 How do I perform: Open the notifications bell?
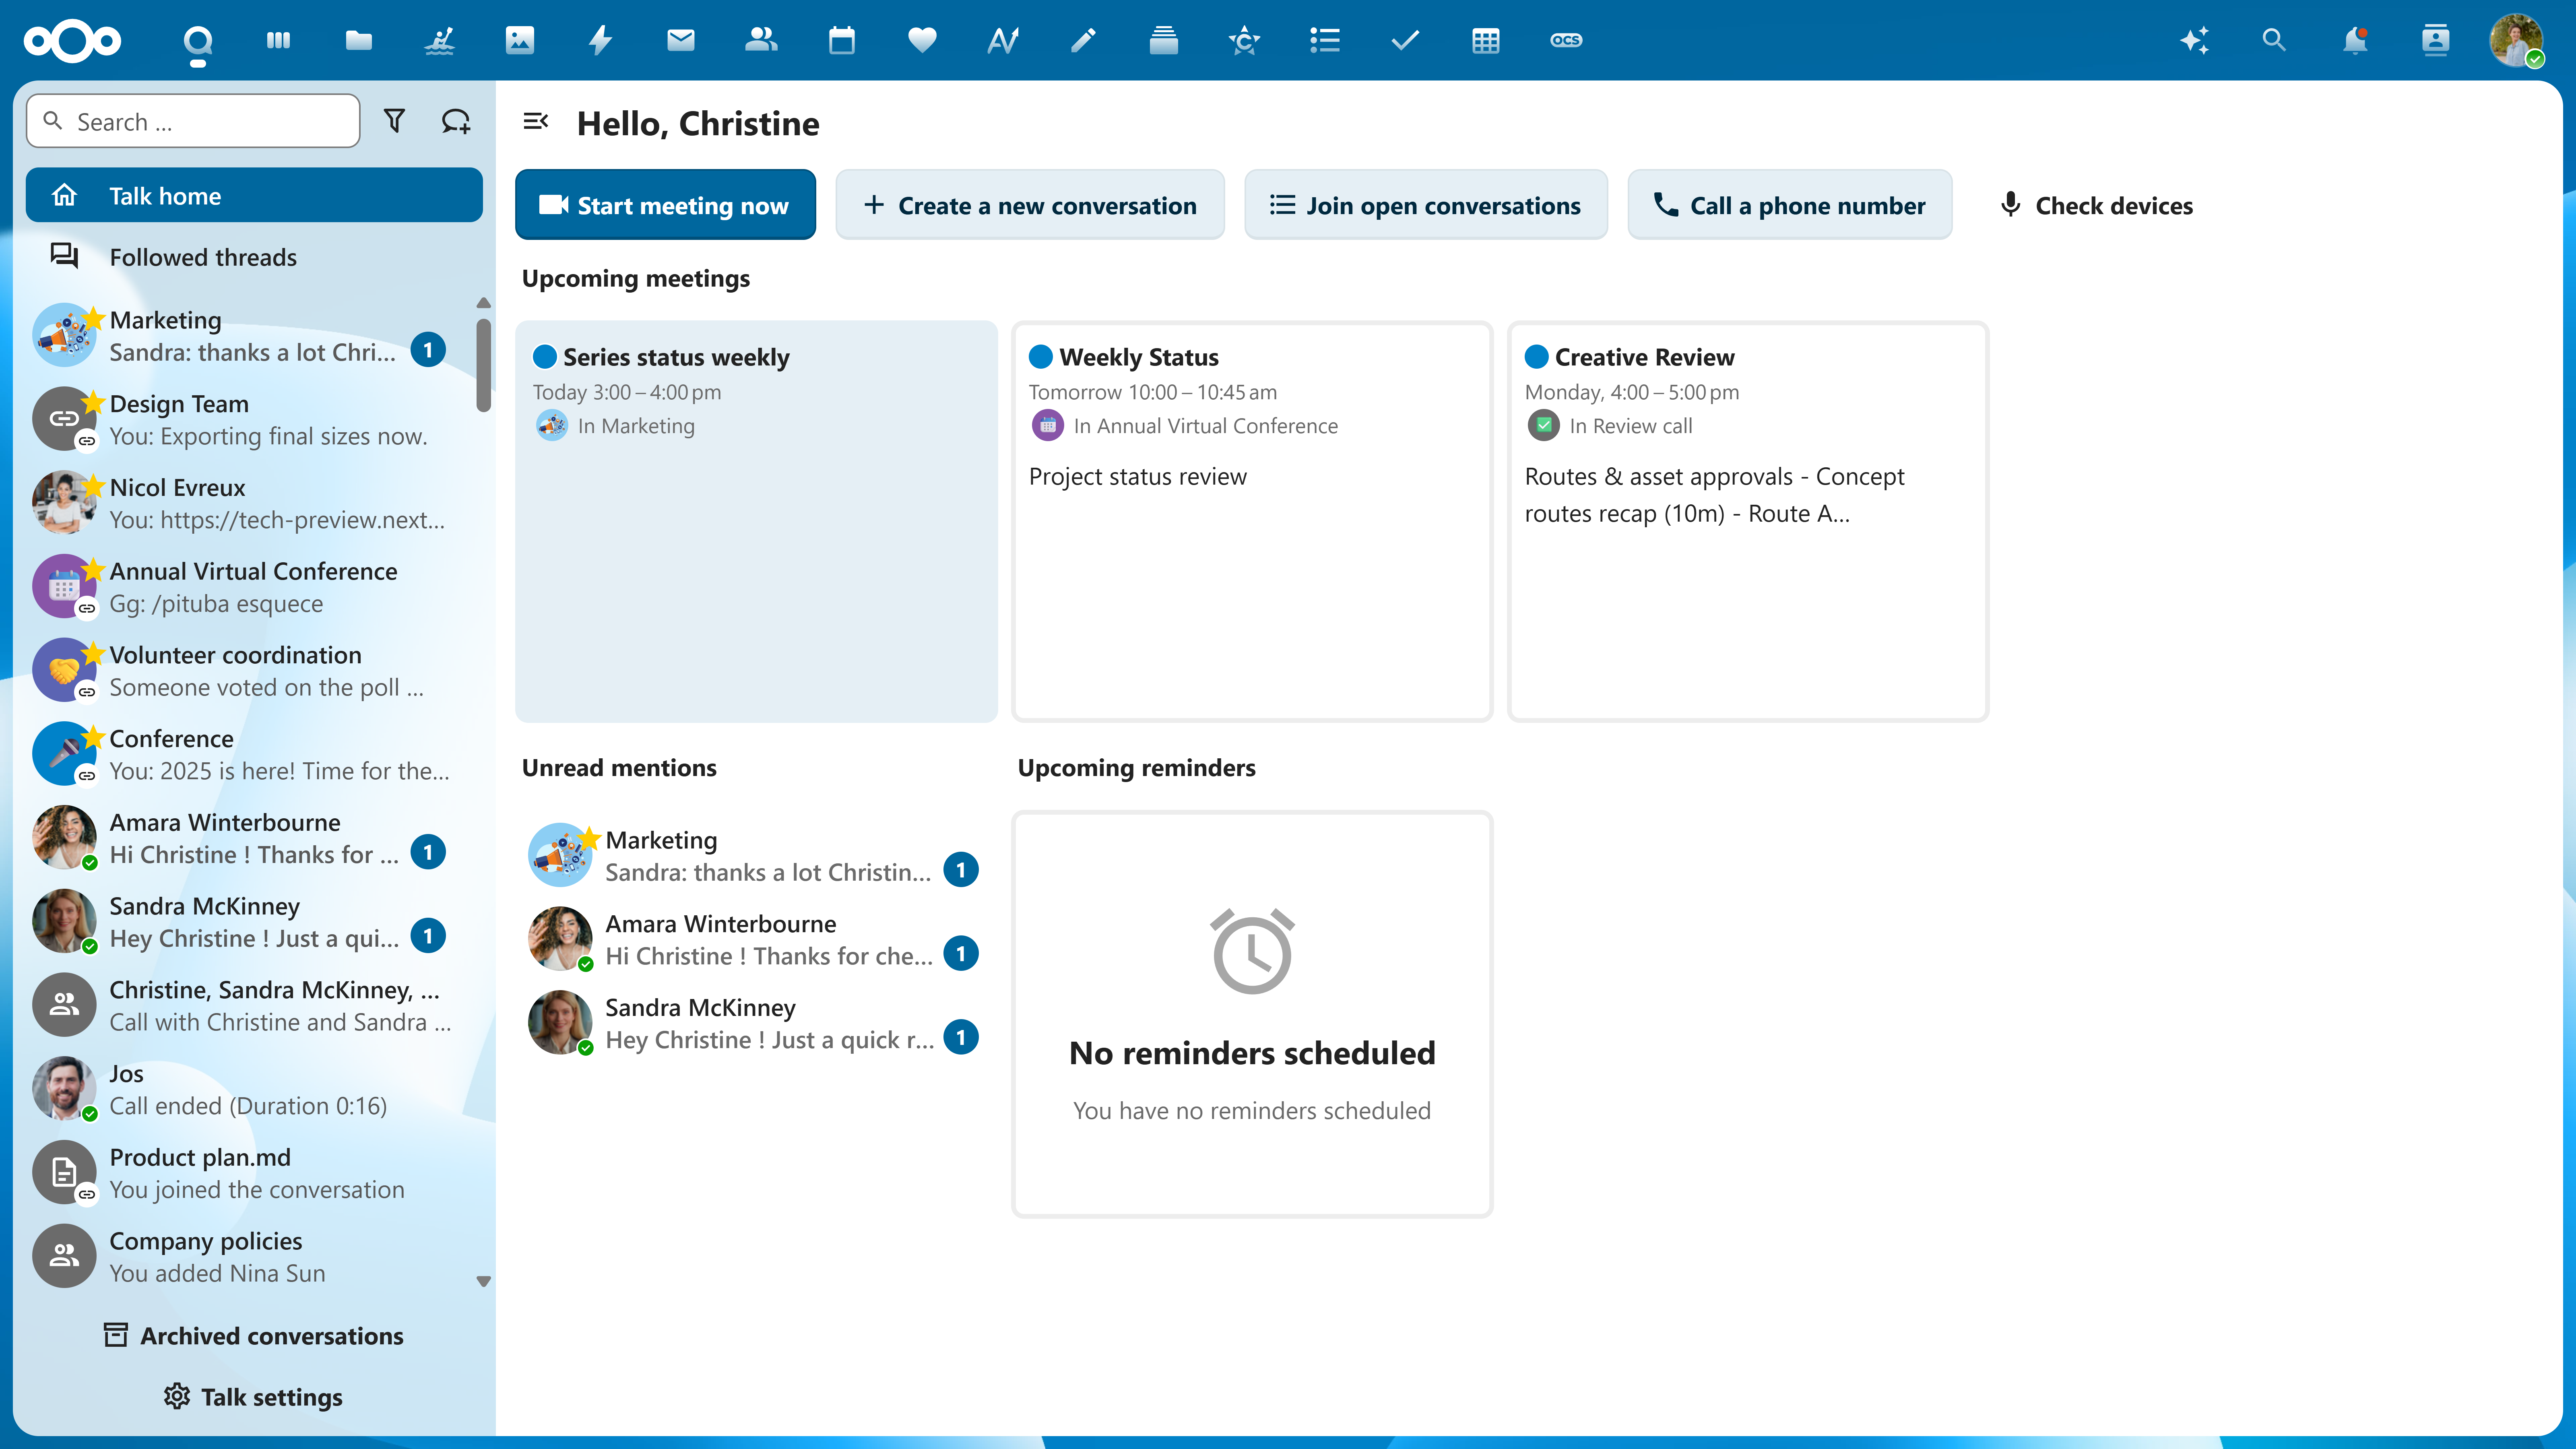click(x=2356, y=41)
